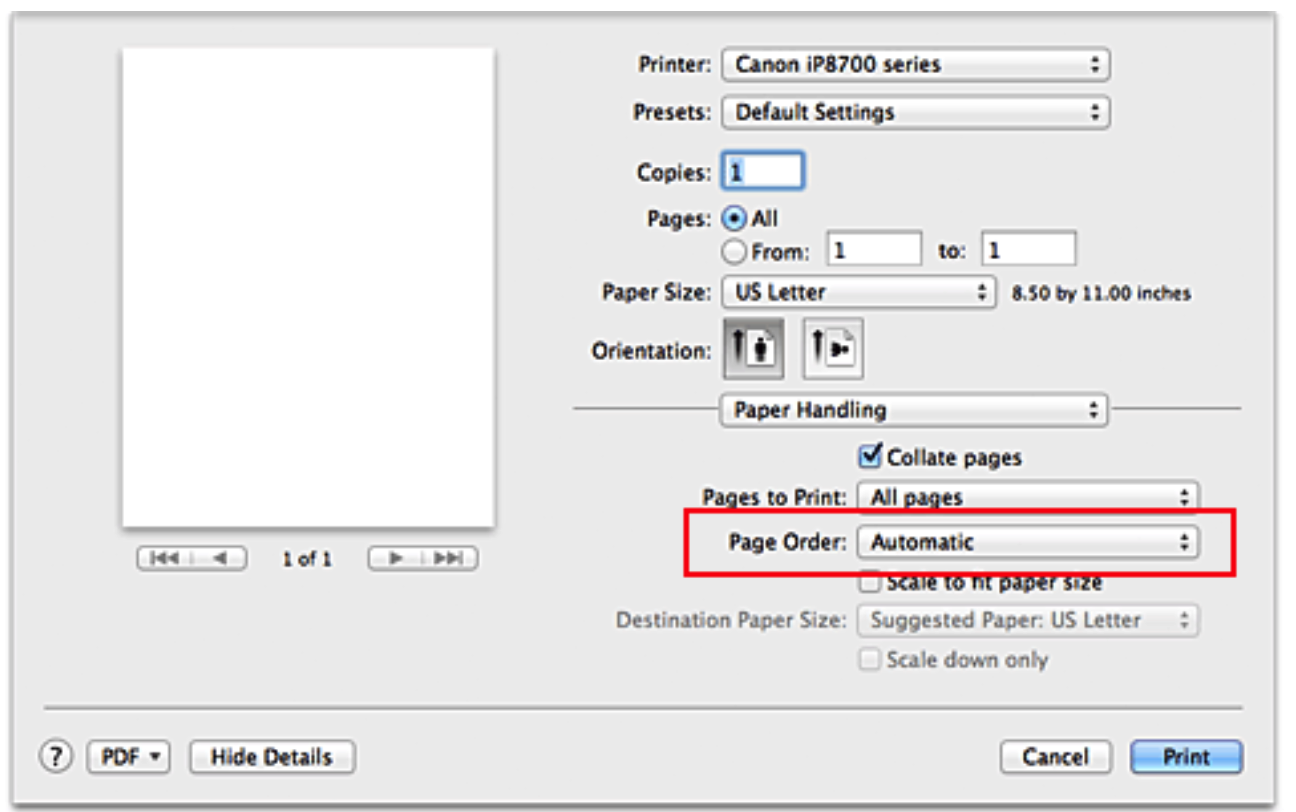Screen dimensions: 1296x812
Task: Open the Presets Default Settings dropdown
Action: coord(916,112)
